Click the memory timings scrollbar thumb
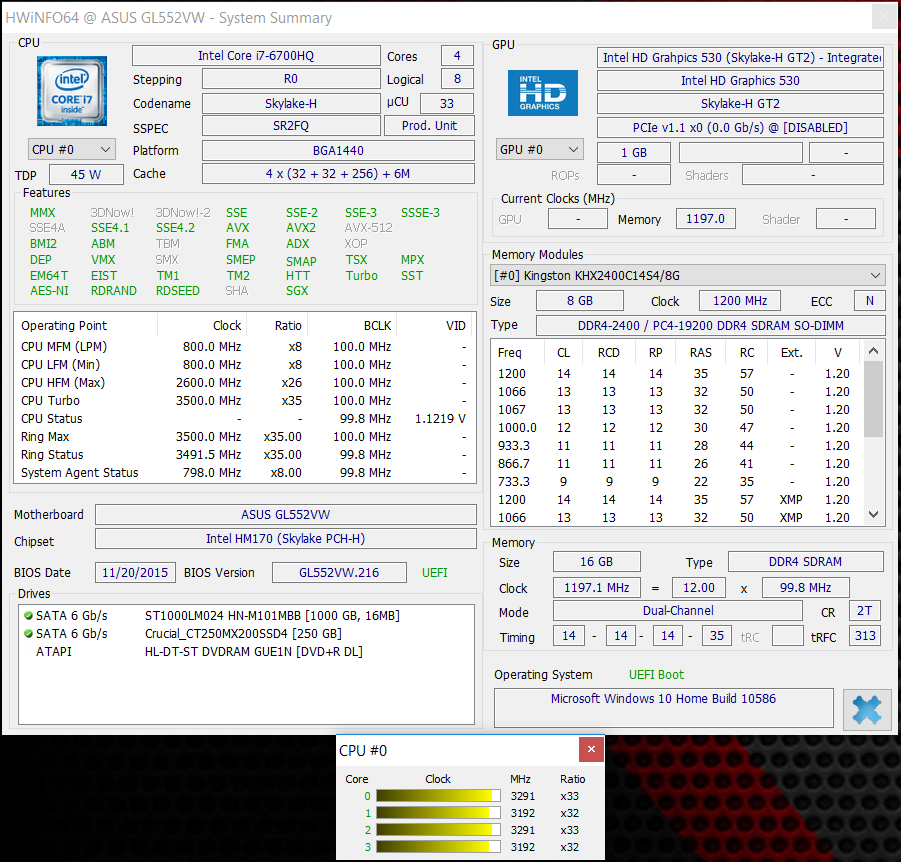The width and height of the screenshot is (901, 862). (873, 399)
